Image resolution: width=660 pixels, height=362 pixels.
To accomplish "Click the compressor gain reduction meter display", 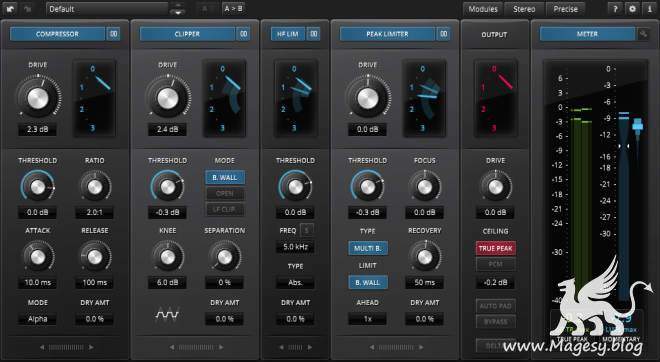I will (x=95, y=99).
